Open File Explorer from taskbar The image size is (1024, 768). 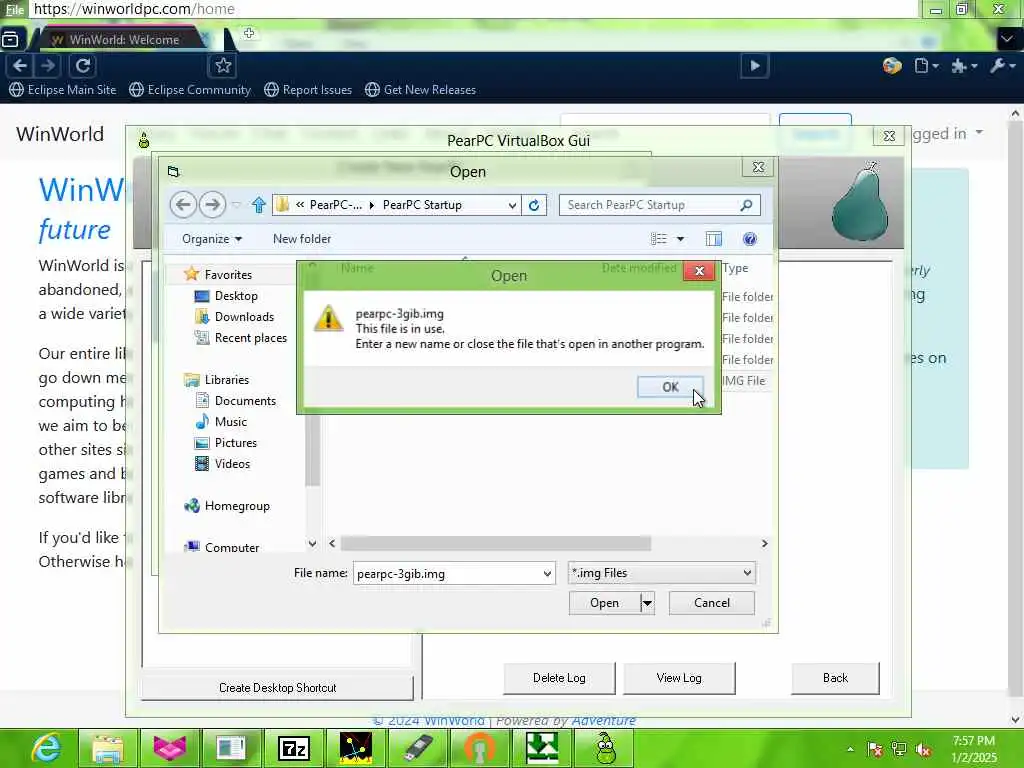(107, 748)
